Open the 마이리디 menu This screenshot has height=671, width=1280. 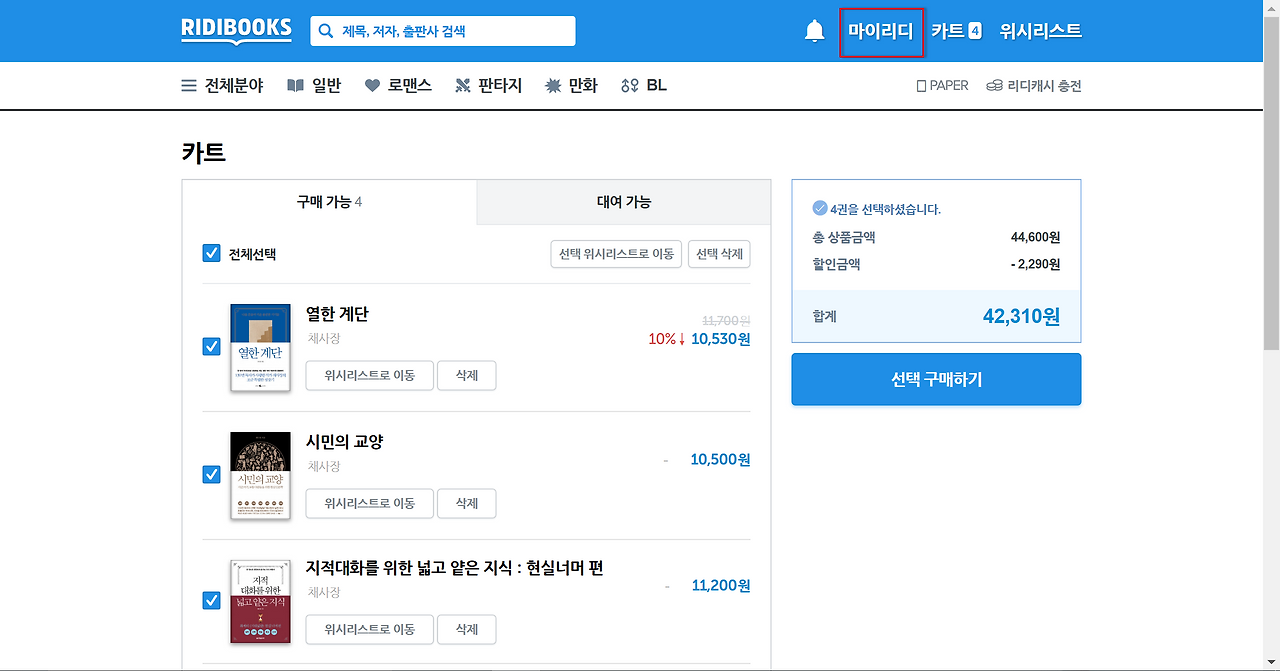pos(881,31)
